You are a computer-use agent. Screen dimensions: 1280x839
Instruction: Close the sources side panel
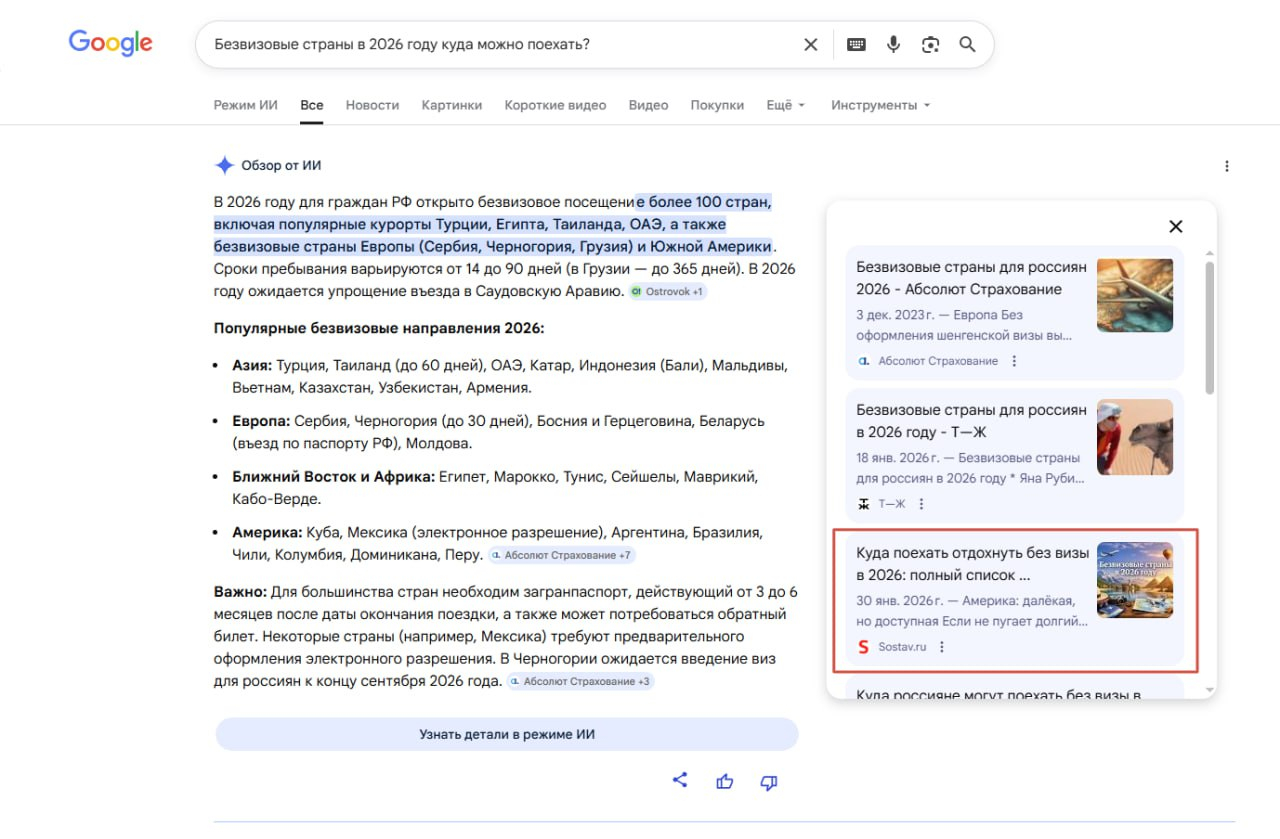(1176, 226)
